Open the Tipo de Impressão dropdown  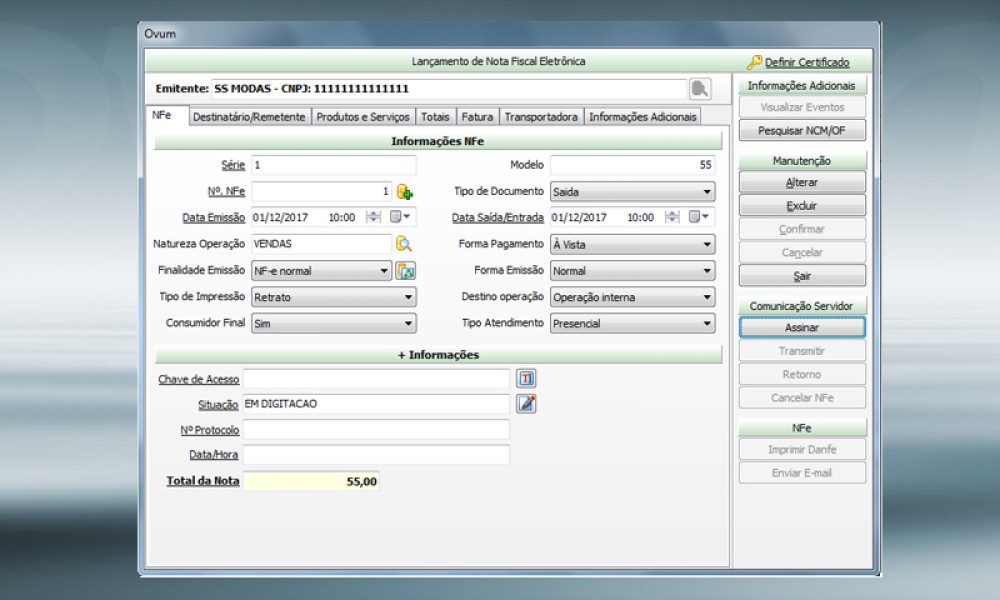408,297
